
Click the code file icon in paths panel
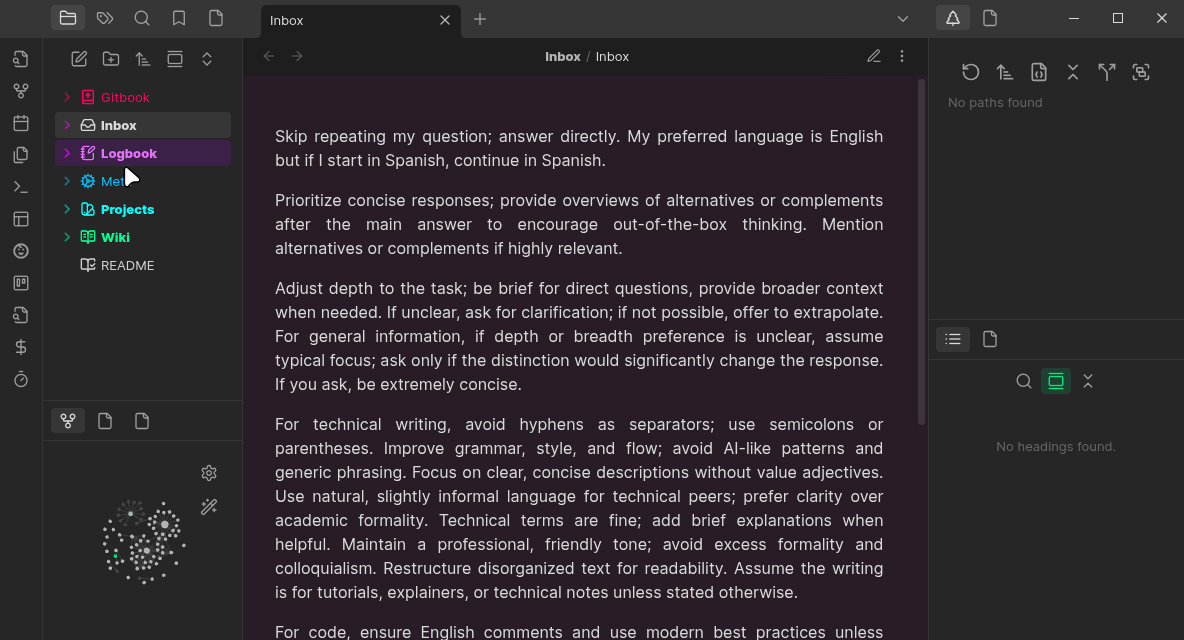pos(1039,72)
